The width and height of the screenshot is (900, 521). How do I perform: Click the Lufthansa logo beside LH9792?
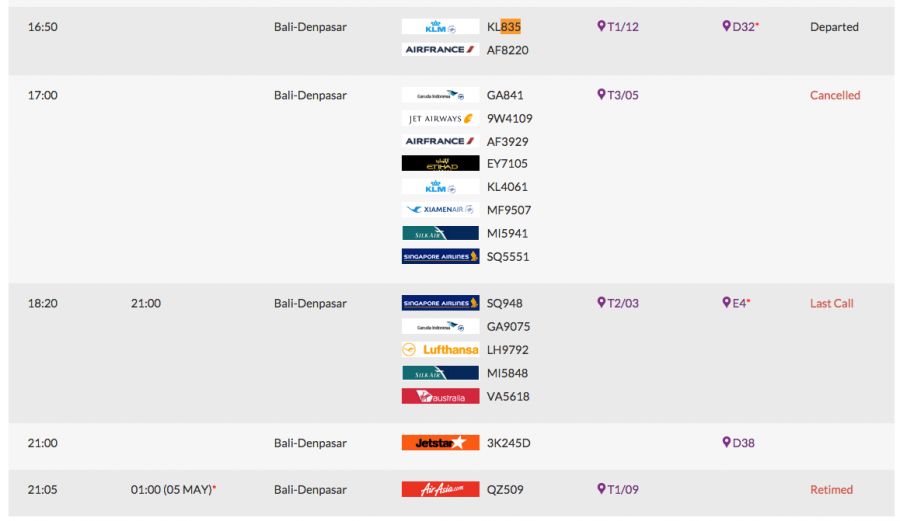[440, 349]
